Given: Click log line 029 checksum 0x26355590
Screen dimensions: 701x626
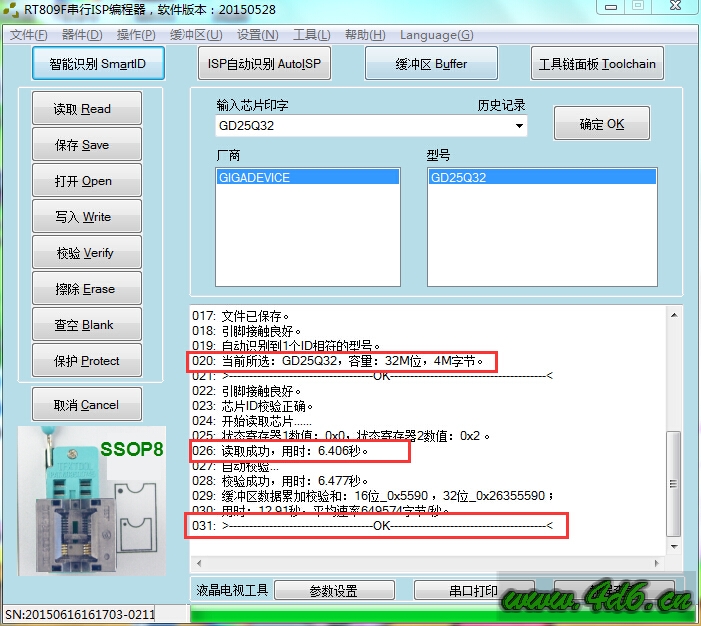Looking at the screenshot, I should [x=374, y=496].
